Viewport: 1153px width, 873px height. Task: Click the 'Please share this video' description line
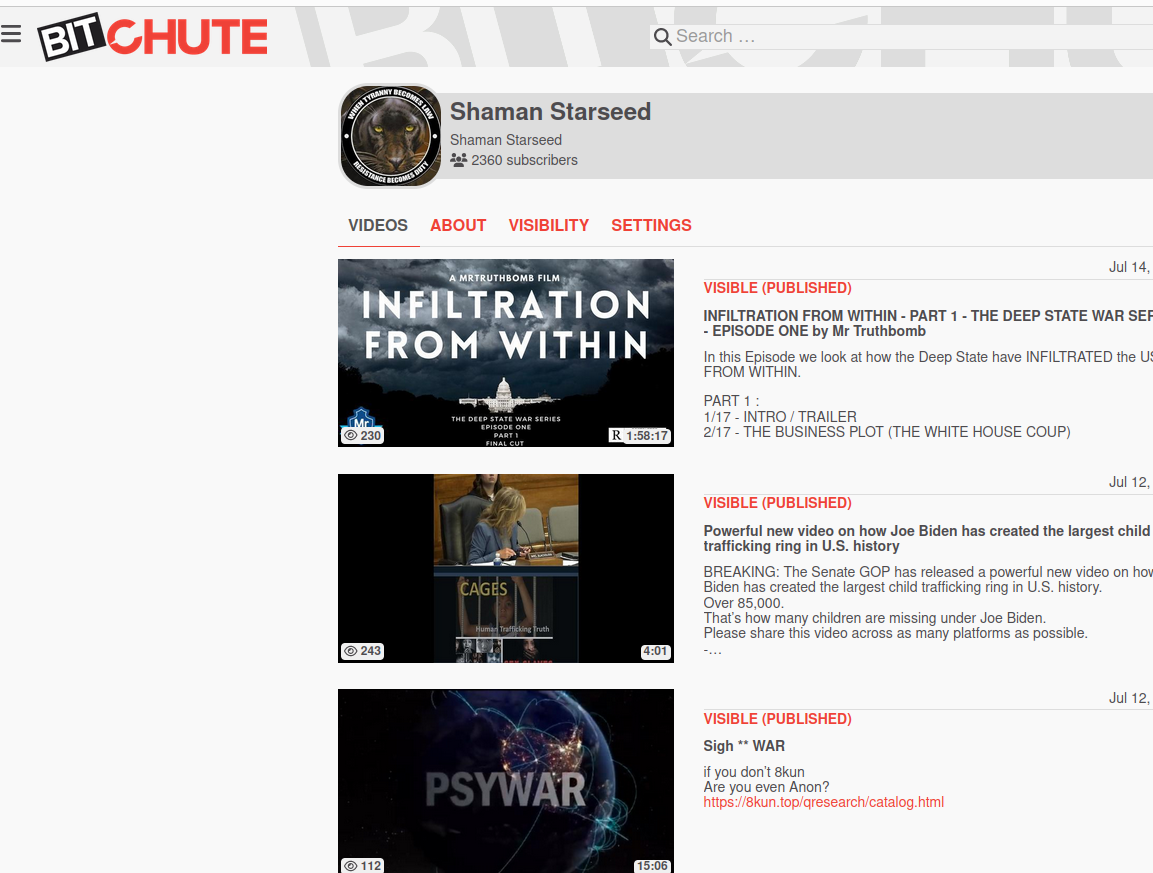896,633
